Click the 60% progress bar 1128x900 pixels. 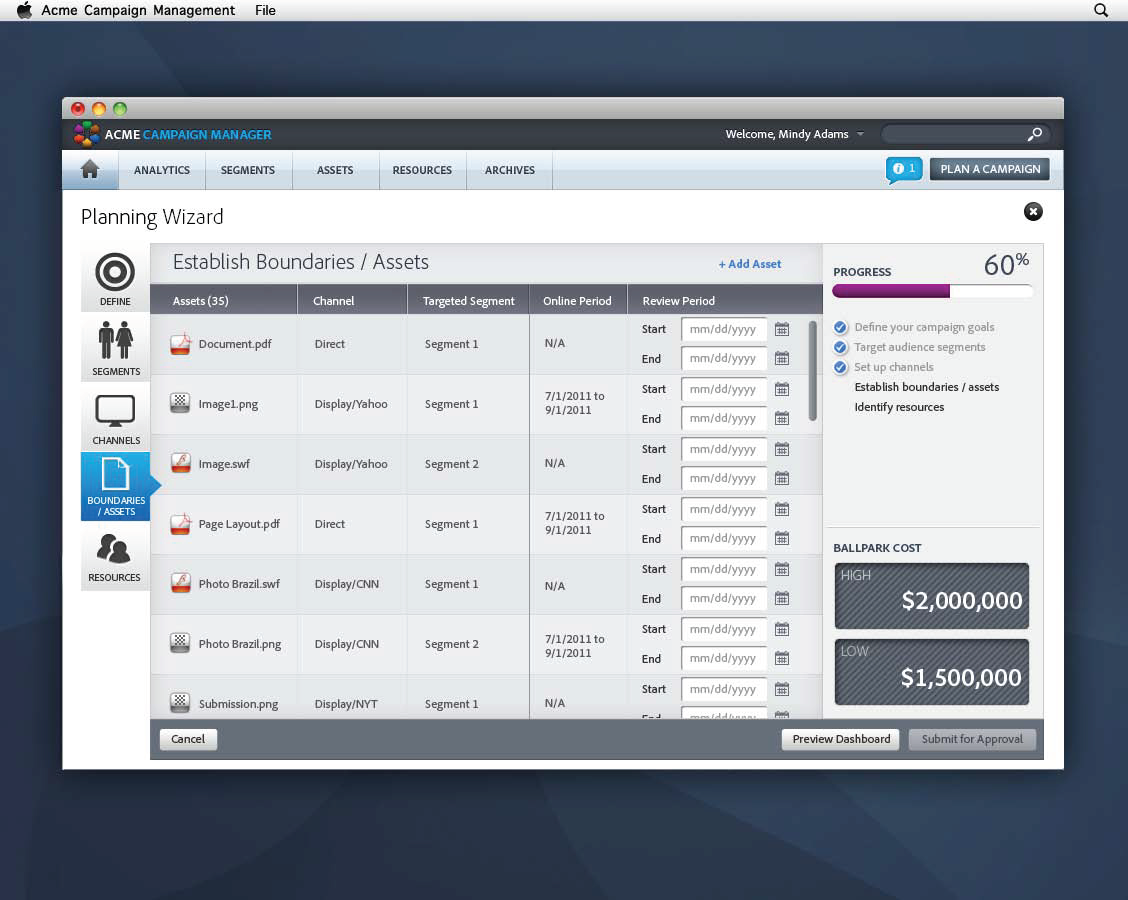click(x=932, y=291)
